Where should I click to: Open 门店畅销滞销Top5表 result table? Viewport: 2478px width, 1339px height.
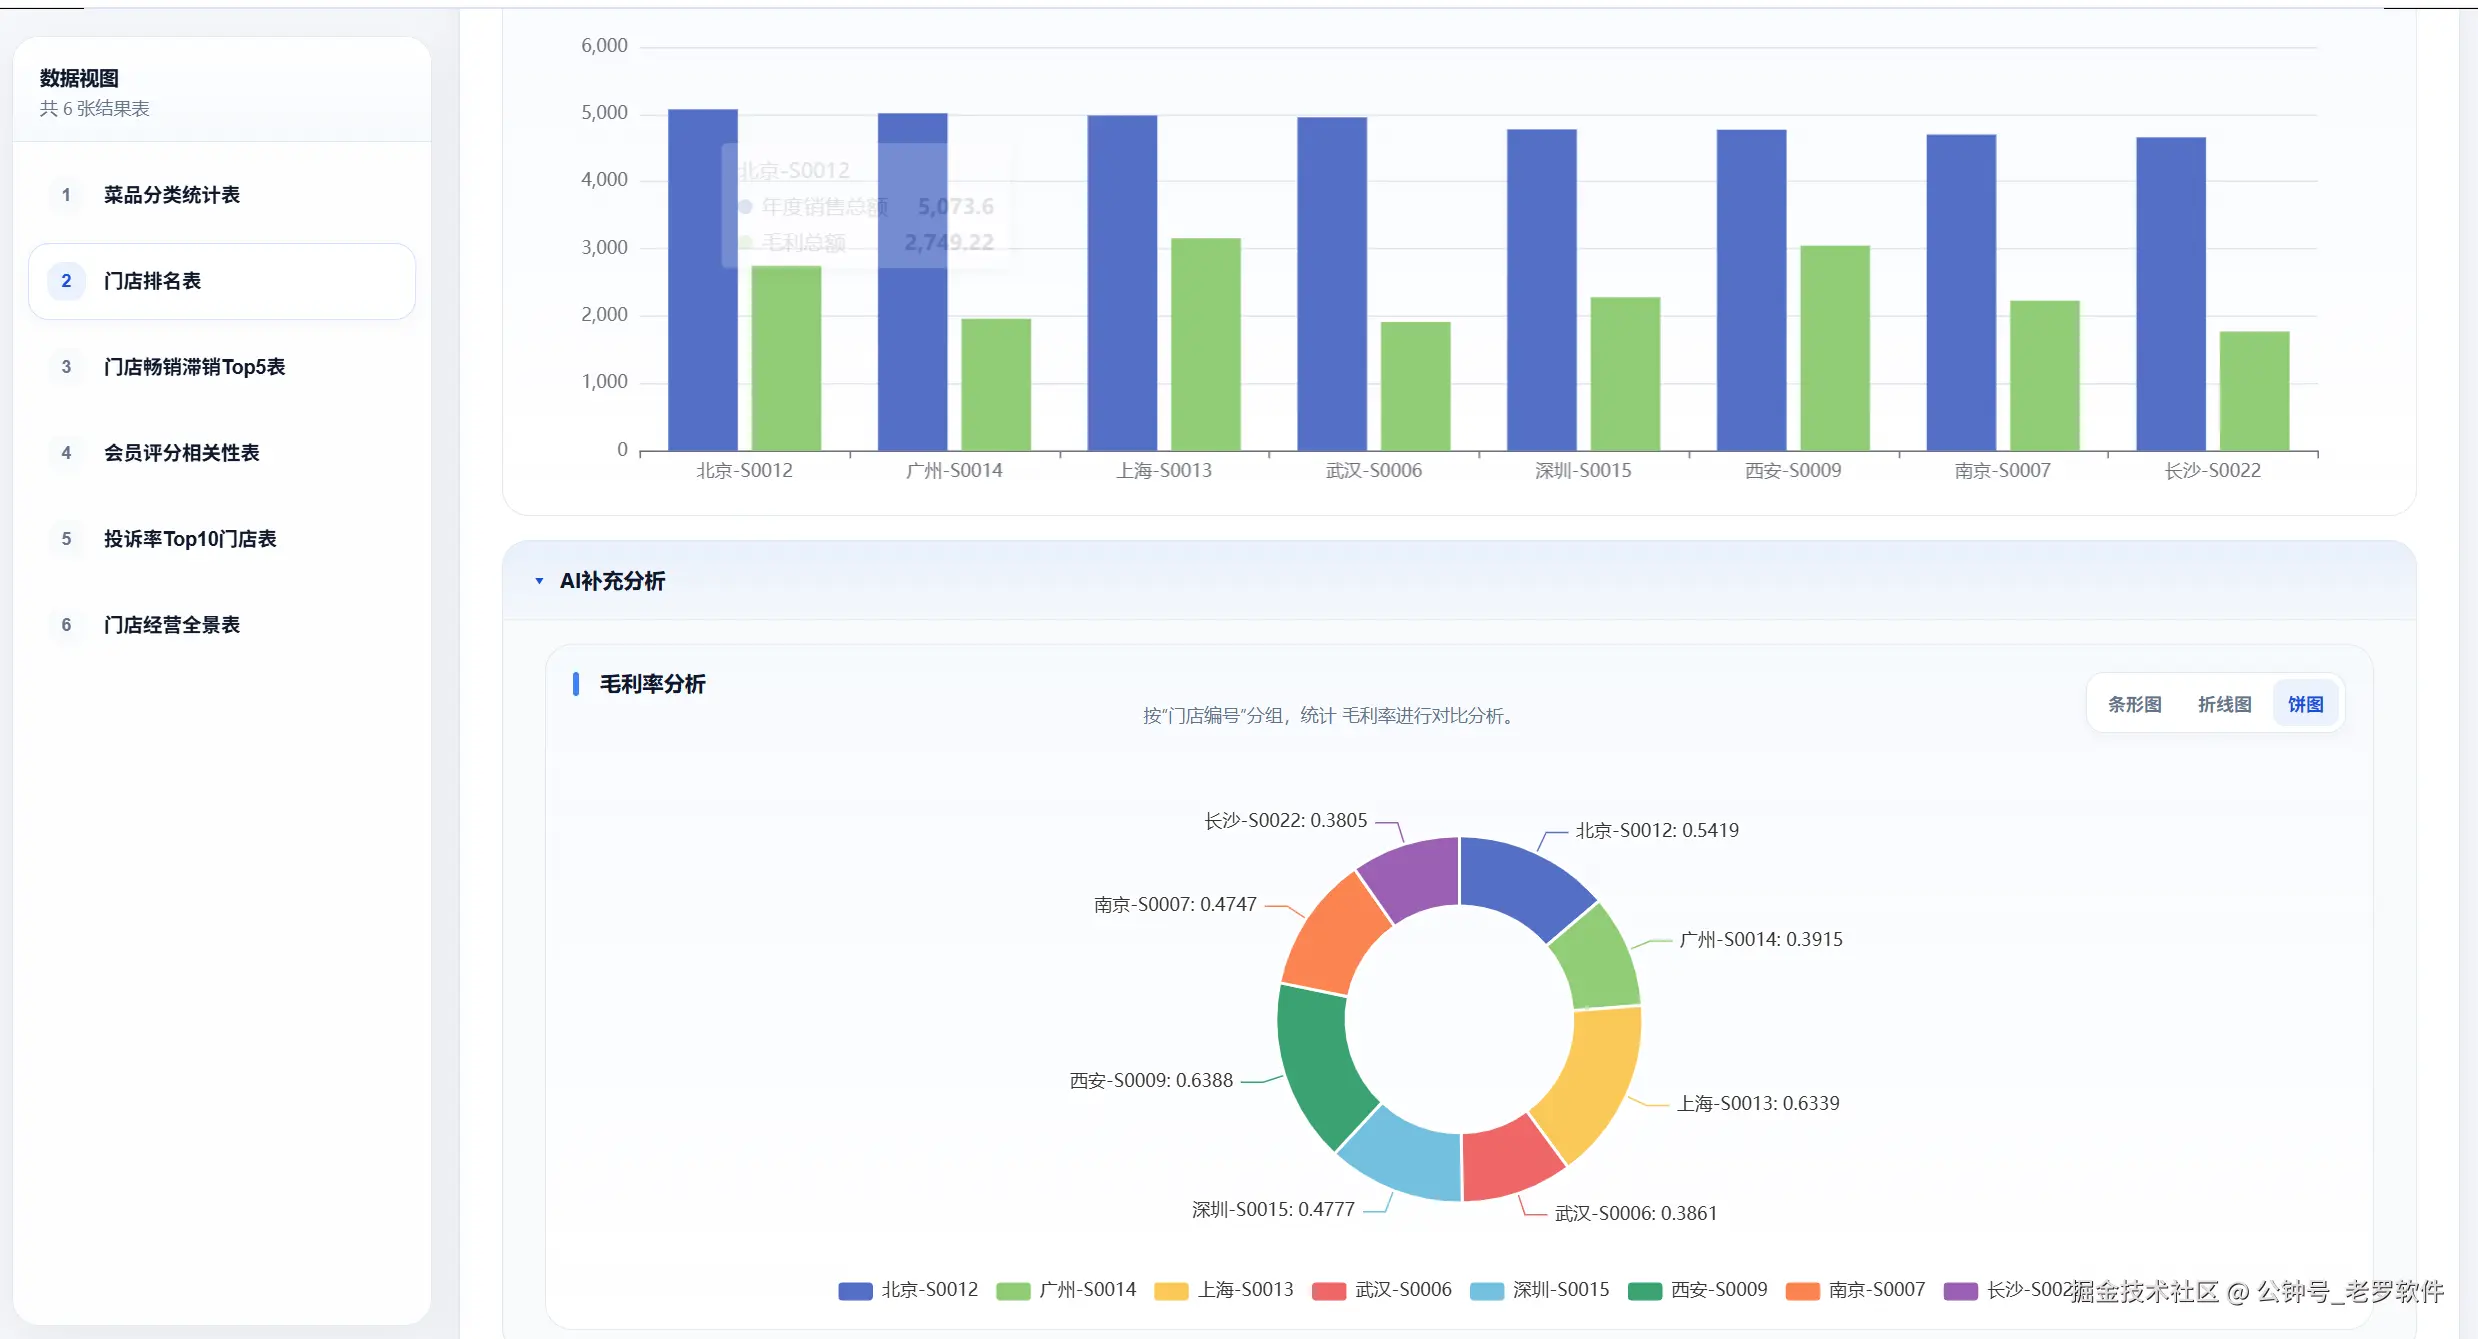(x=222, y=367)
